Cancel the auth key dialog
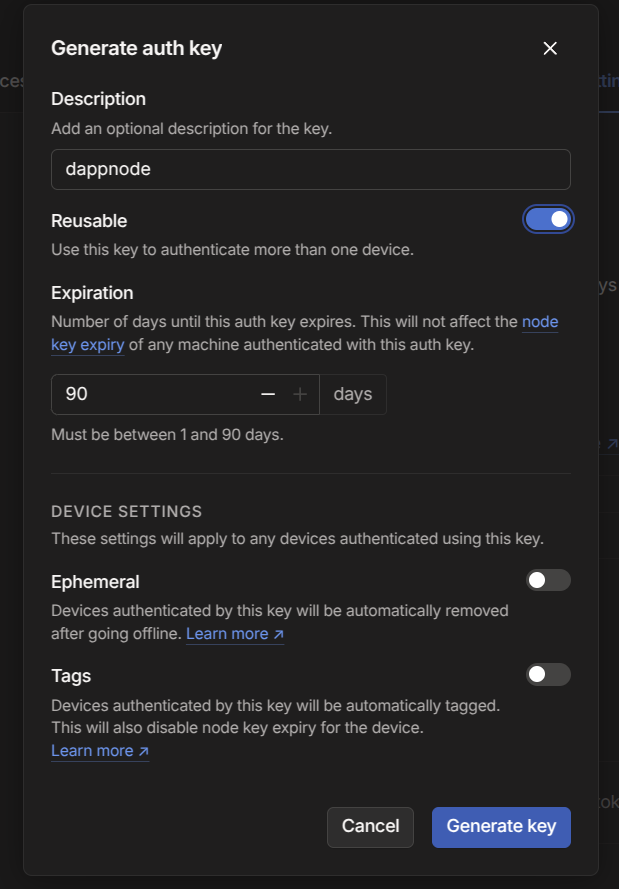The height and width of the screenshot is (889, 619). coord(370,826)
